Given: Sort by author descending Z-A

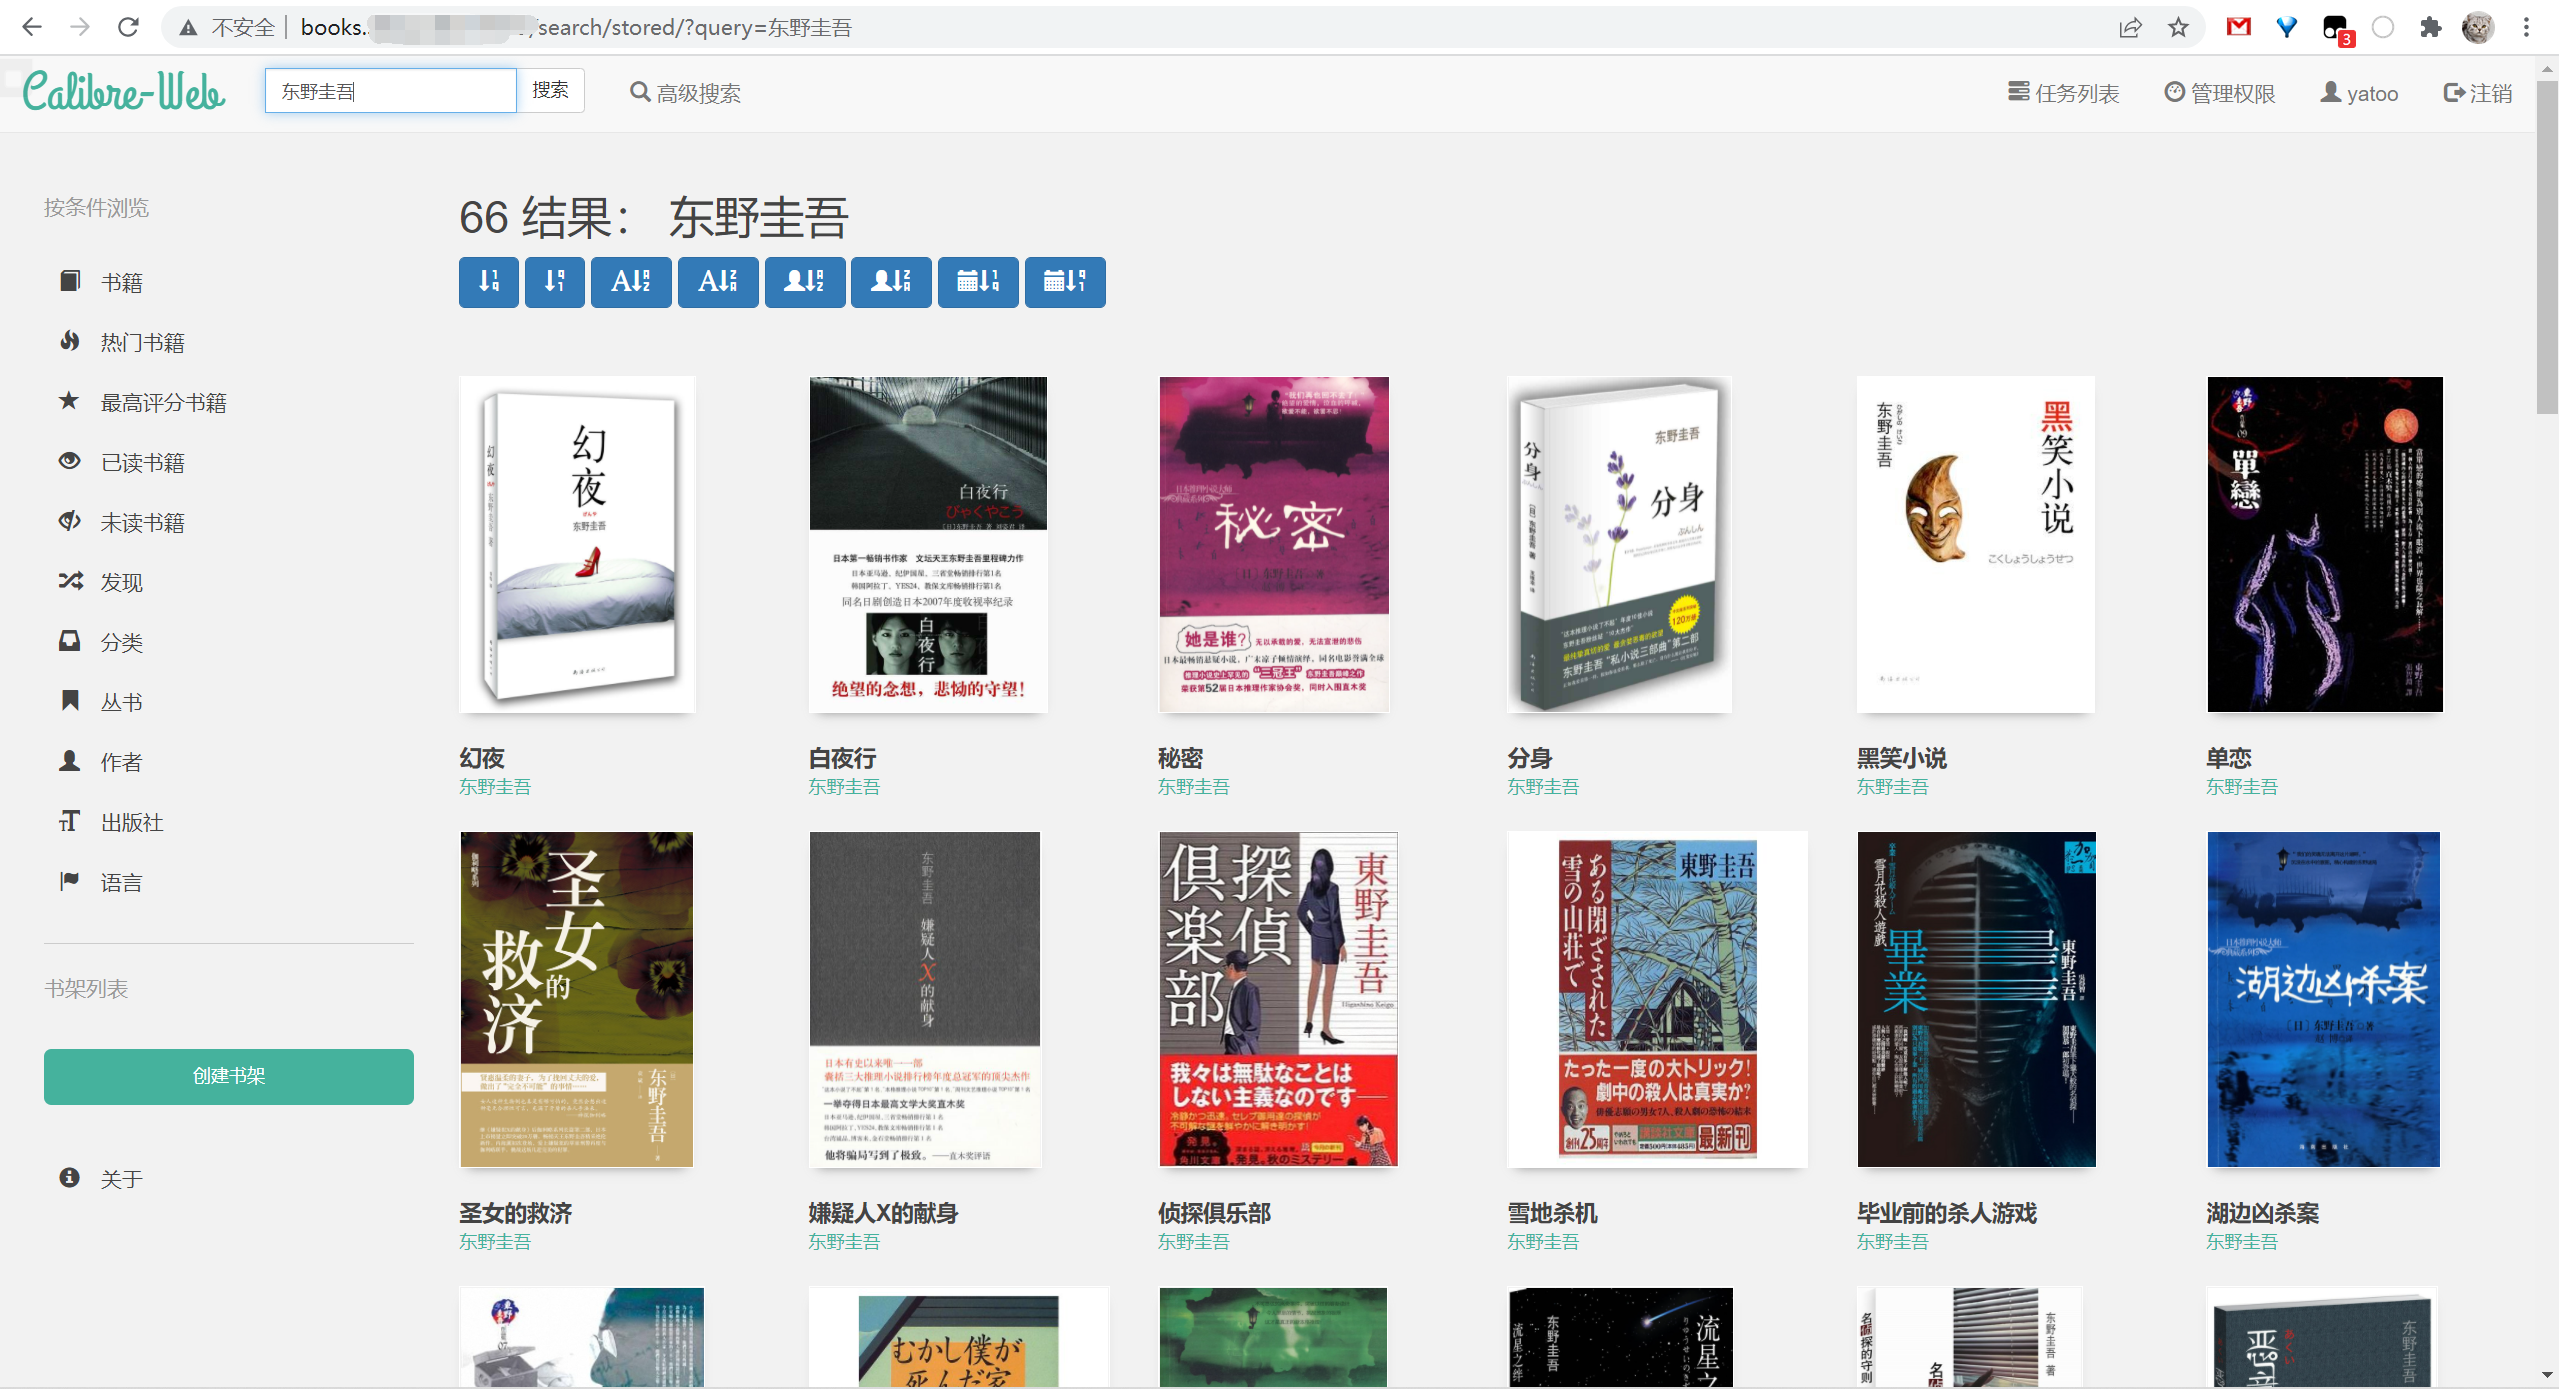Looking at the screenshot, I should (x=890, y=282).
